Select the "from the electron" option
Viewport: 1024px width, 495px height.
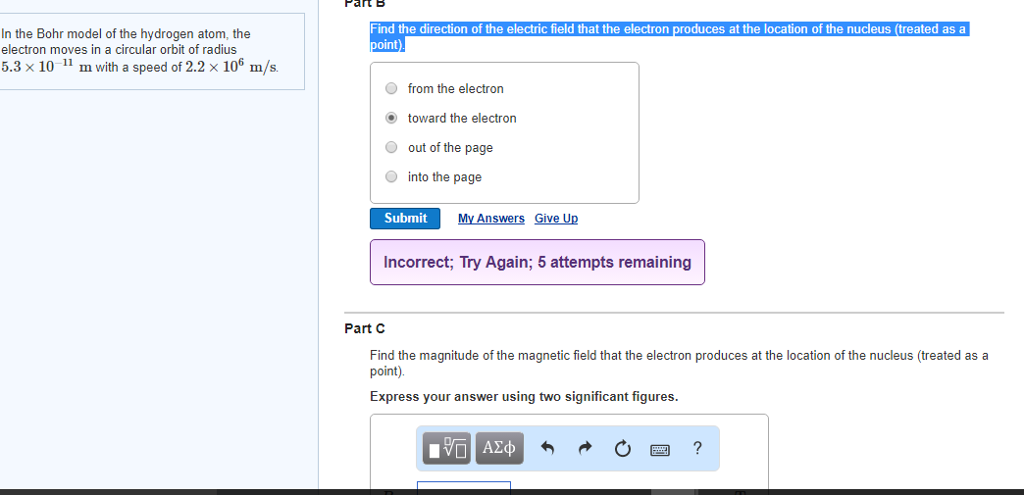(x=392, y=89)
